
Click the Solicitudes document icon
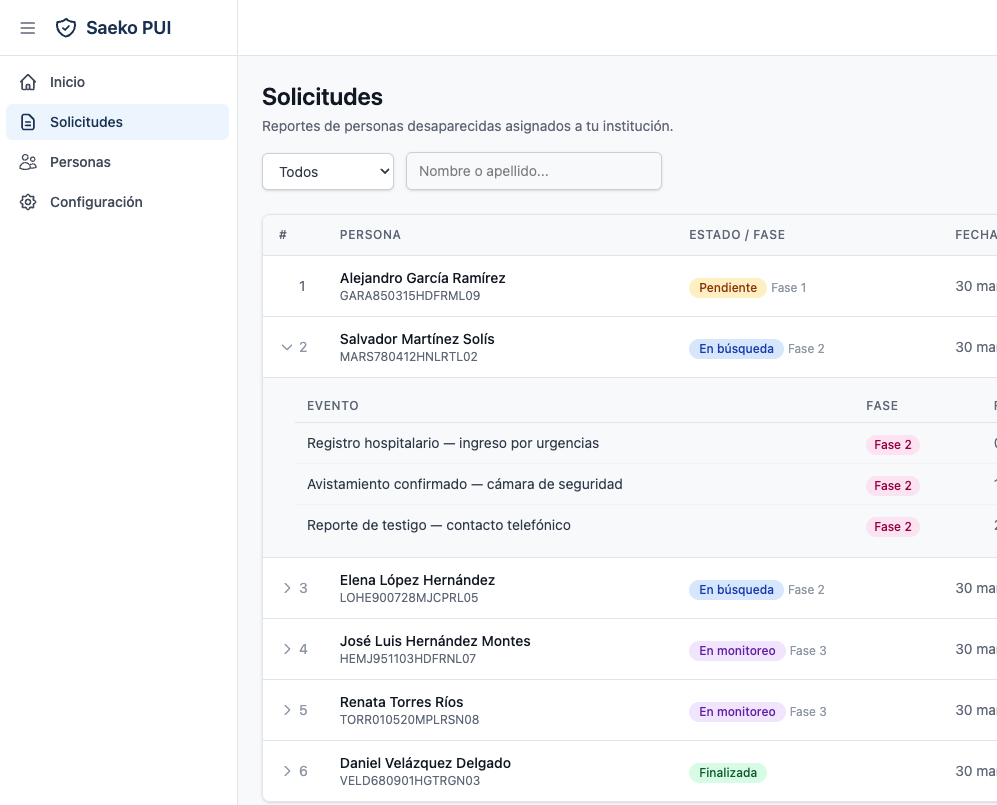29,122
